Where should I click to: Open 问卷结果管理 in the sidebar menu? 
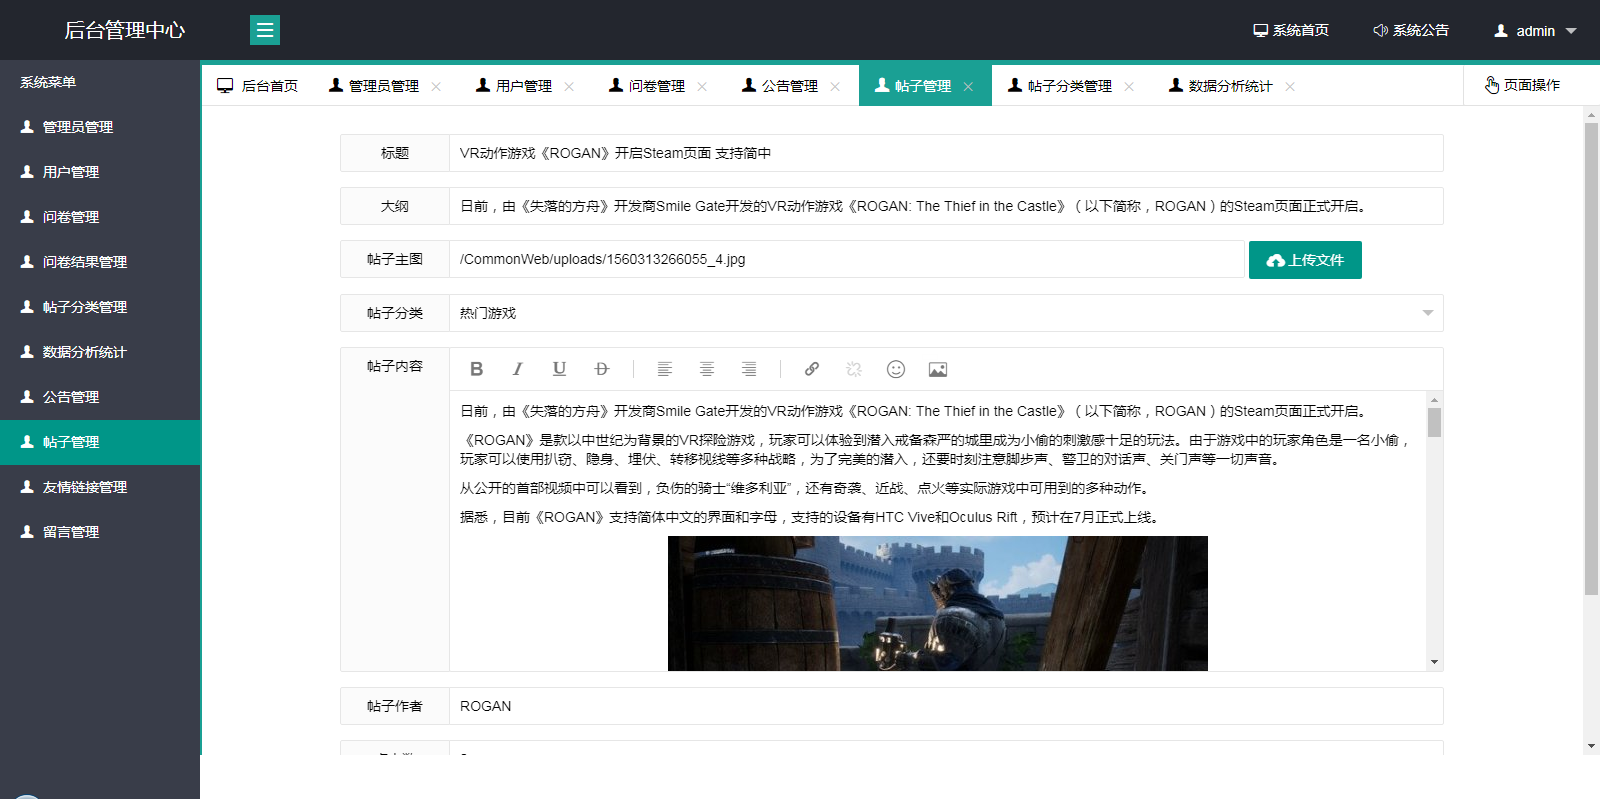100,262
